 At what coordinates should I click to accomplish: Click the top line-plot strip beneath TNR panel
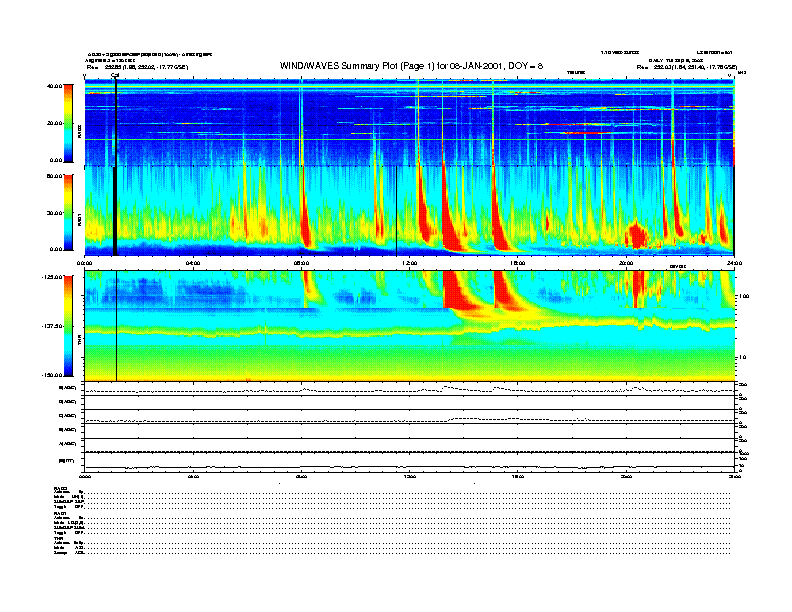(409, 389)
